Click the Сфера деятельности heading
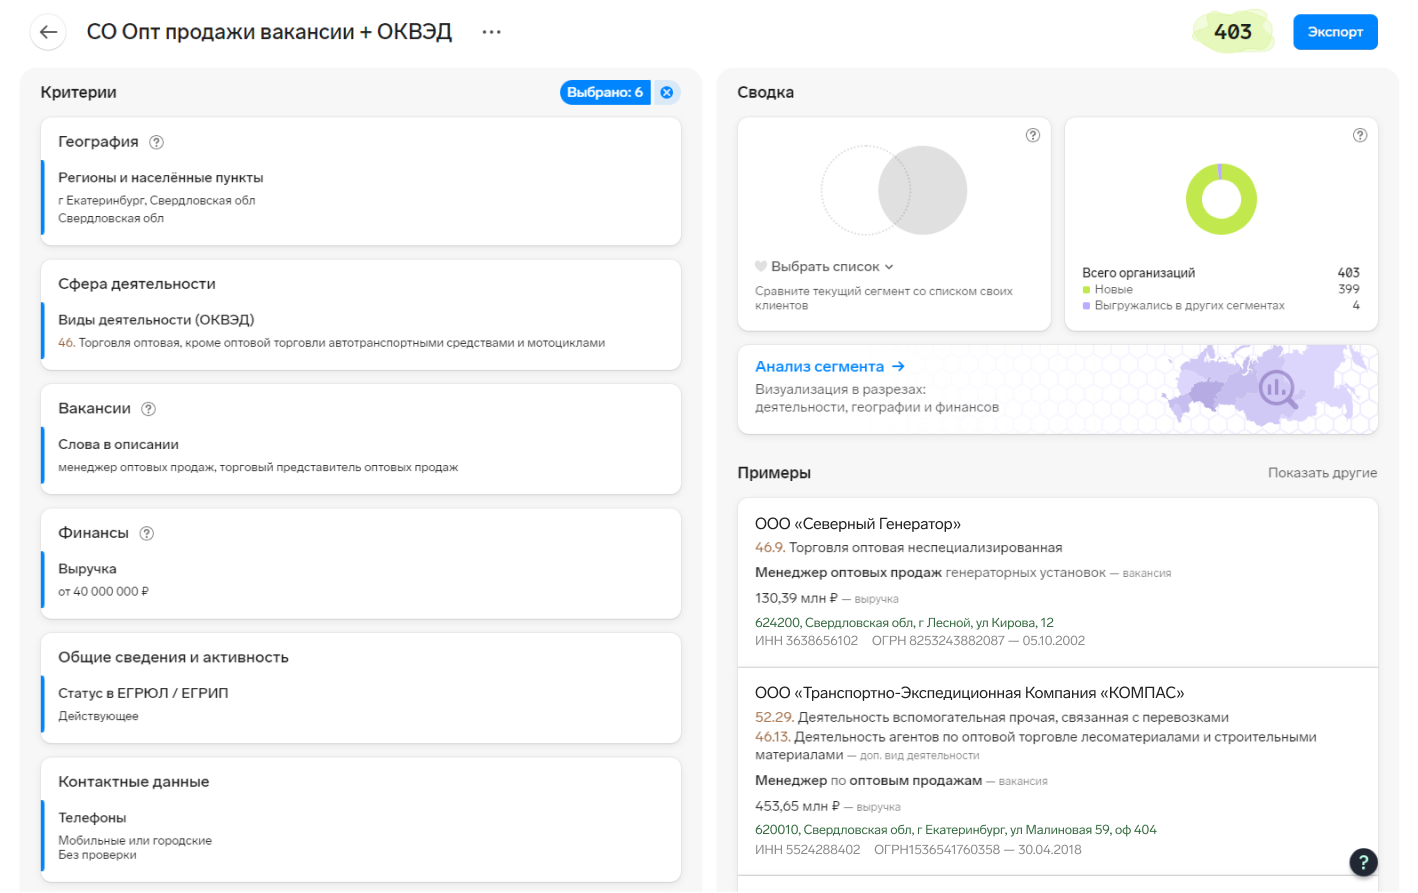The width and height of the screenshot is (1418, 893). click(137, 284)
